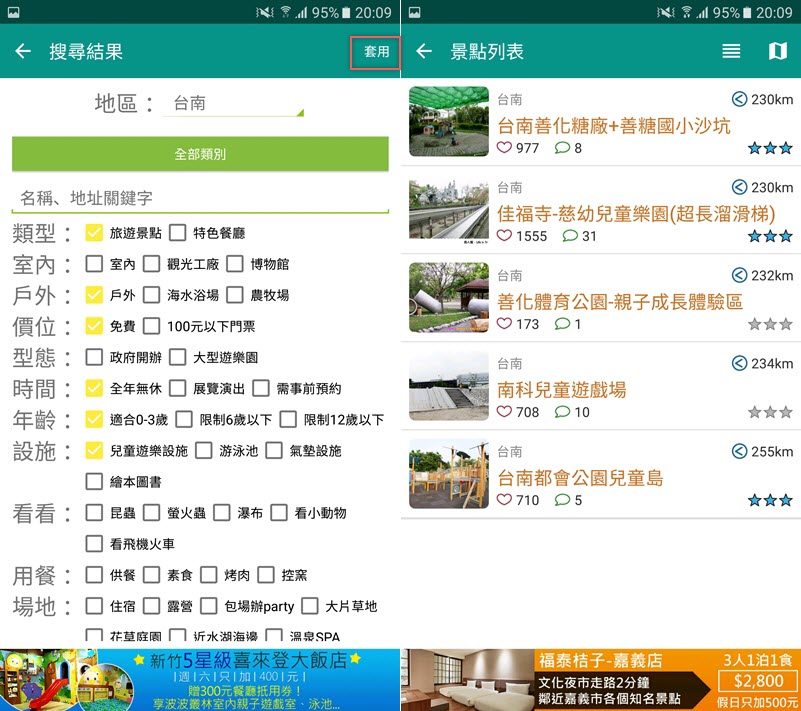The width and height of the screenshot is (801, 711).
Task: Tap distance arrow icon beside 234km
Action: [x=739, y=363]
